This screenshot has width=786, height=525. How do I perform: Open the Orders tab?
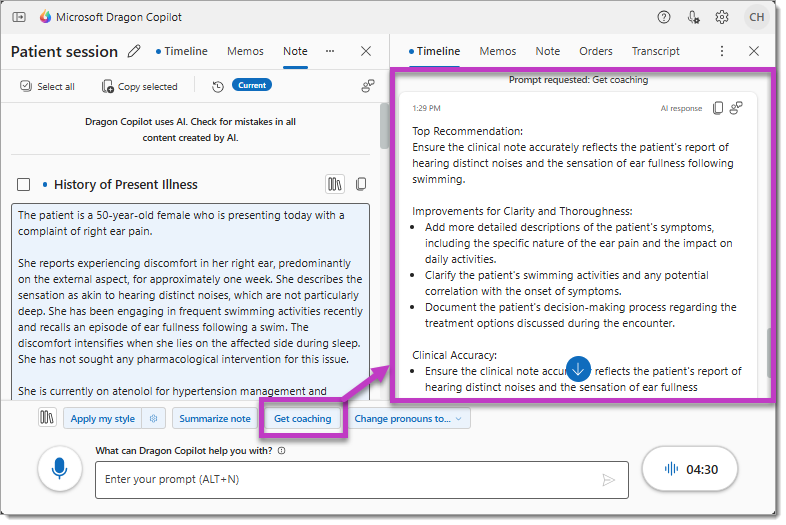click(x=596, y=51)
